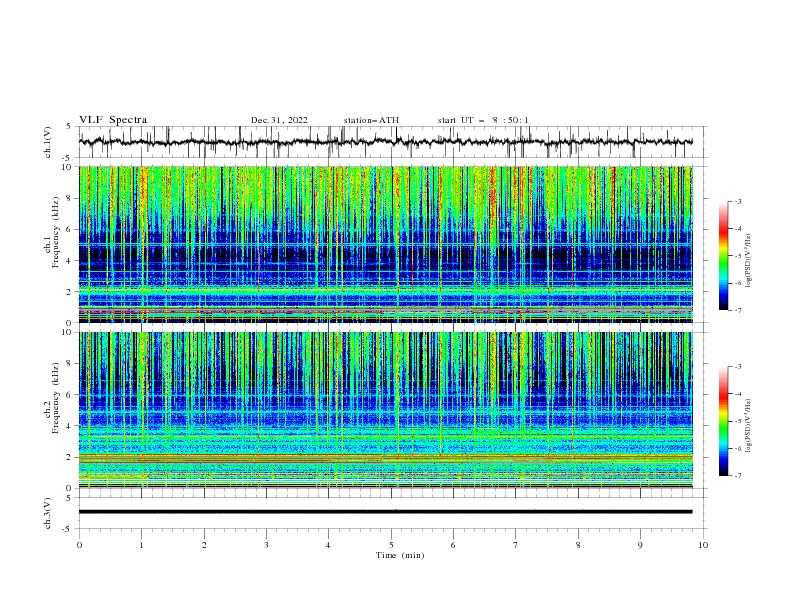
Task: Click time axis tick label "3"
Action: [x=266, y=545]
